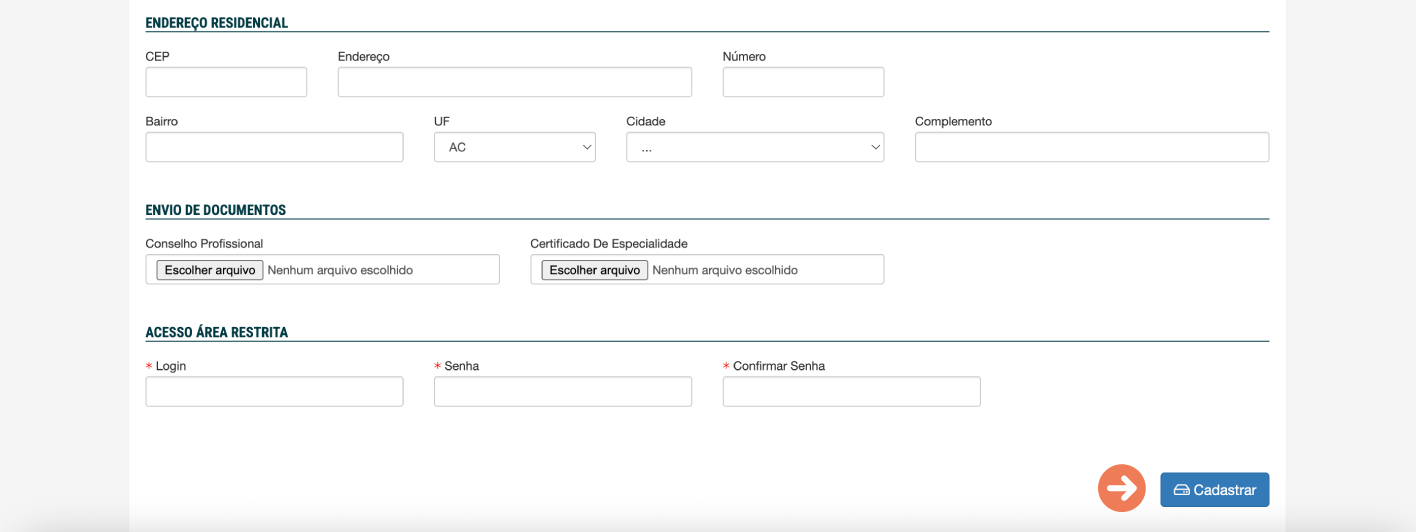Click the Login field label

click(x=171, y=366)
